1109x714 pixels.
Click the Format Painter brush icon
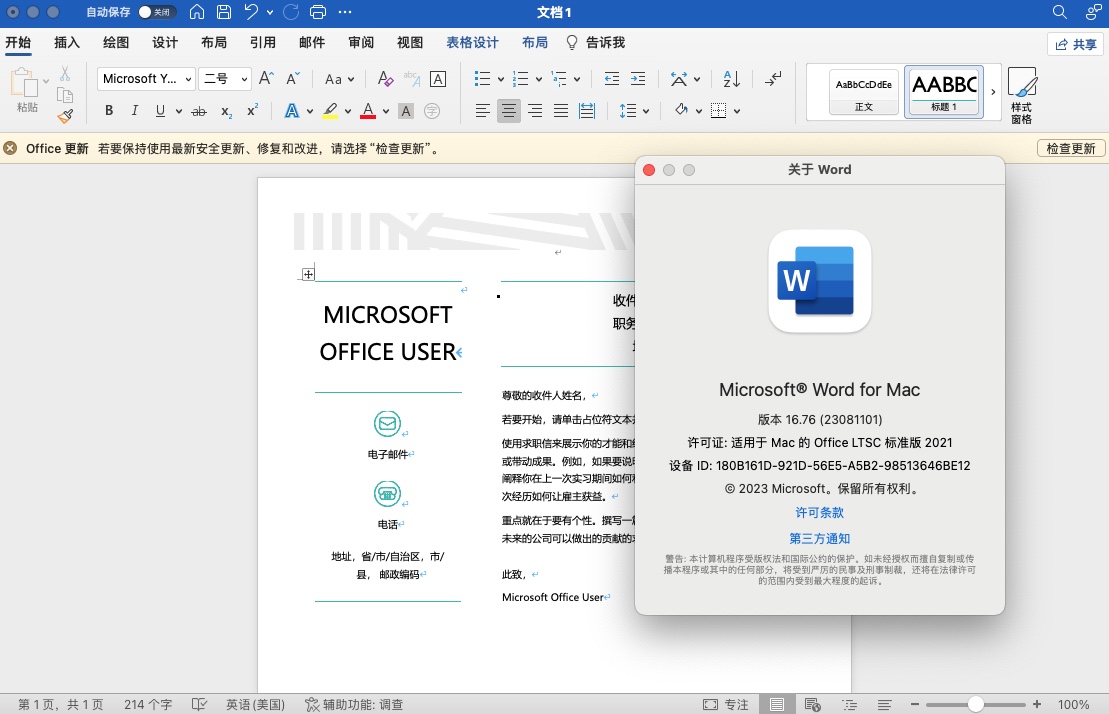(x=65, y=116)
